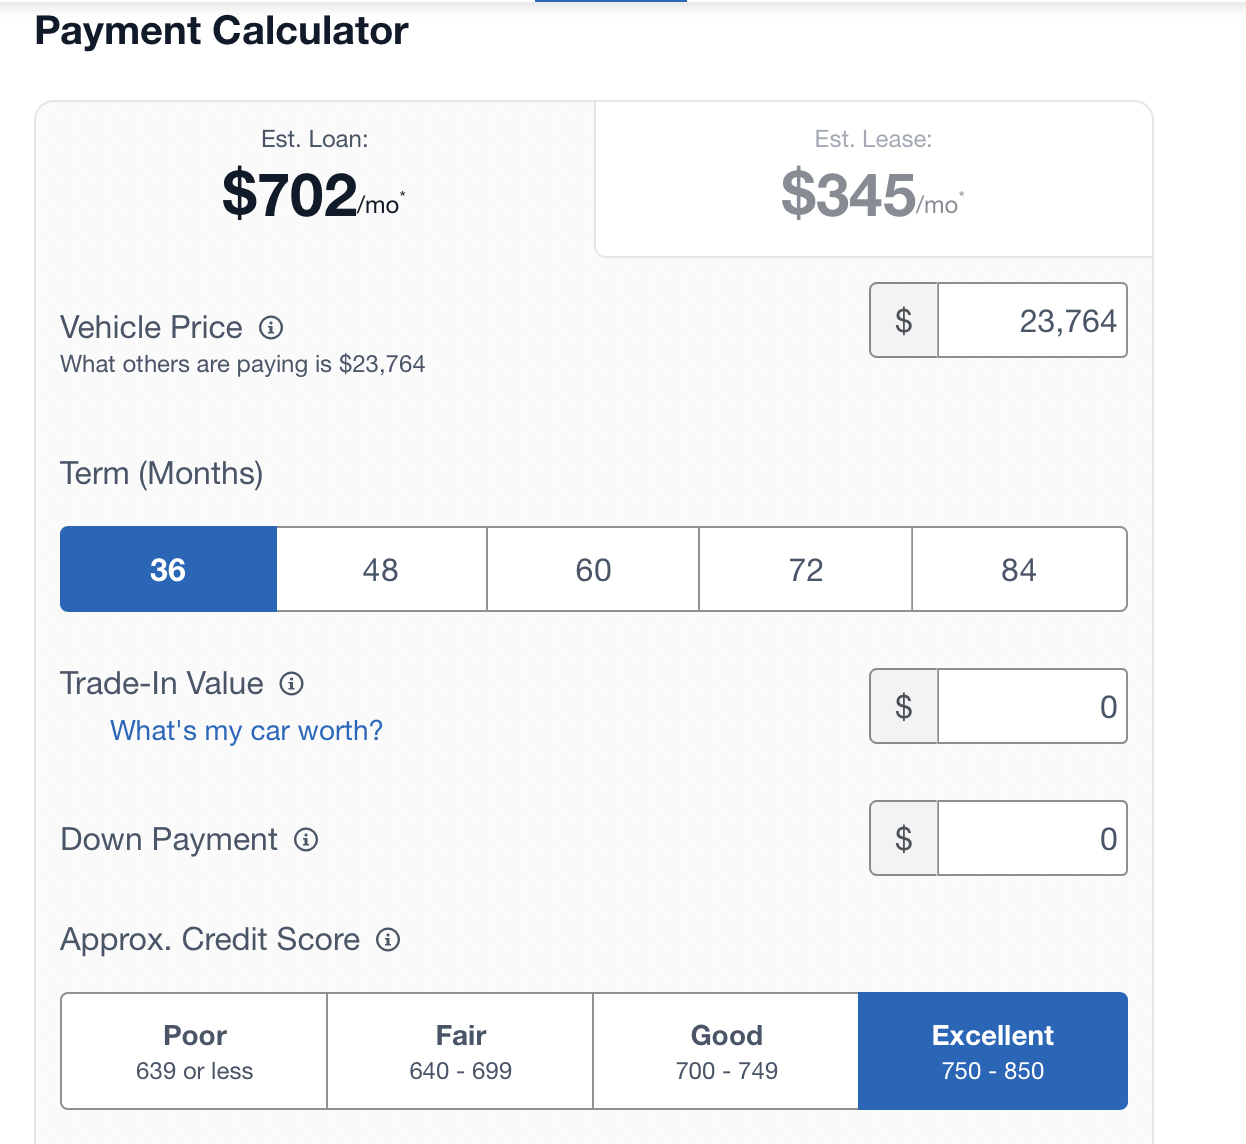Open the "What's my car worth?" link

(246, 731)
